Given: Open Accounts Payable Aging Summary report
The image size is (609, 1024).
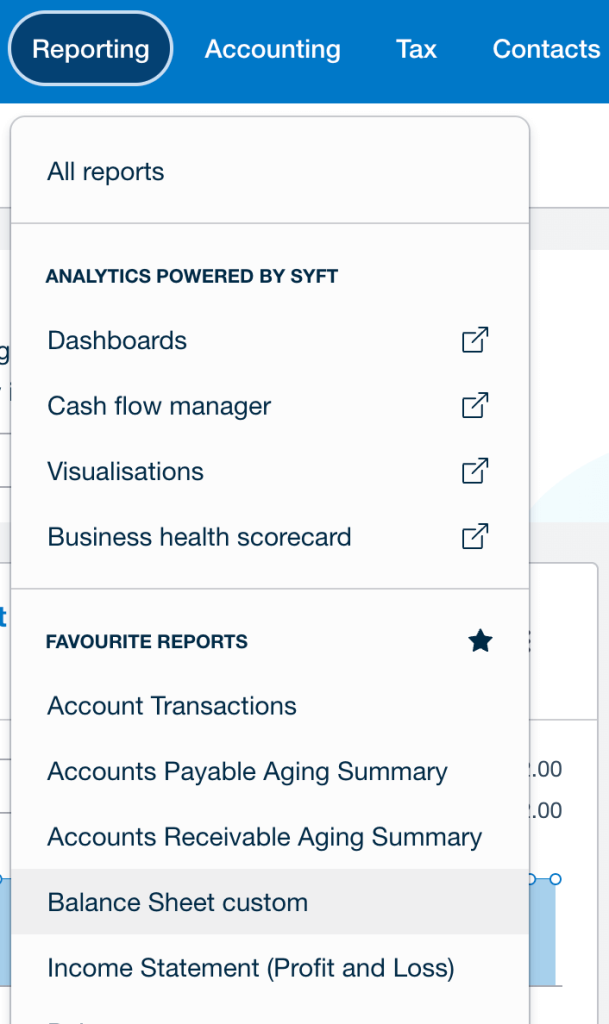Looking at the screenshot, I should 247,772.
